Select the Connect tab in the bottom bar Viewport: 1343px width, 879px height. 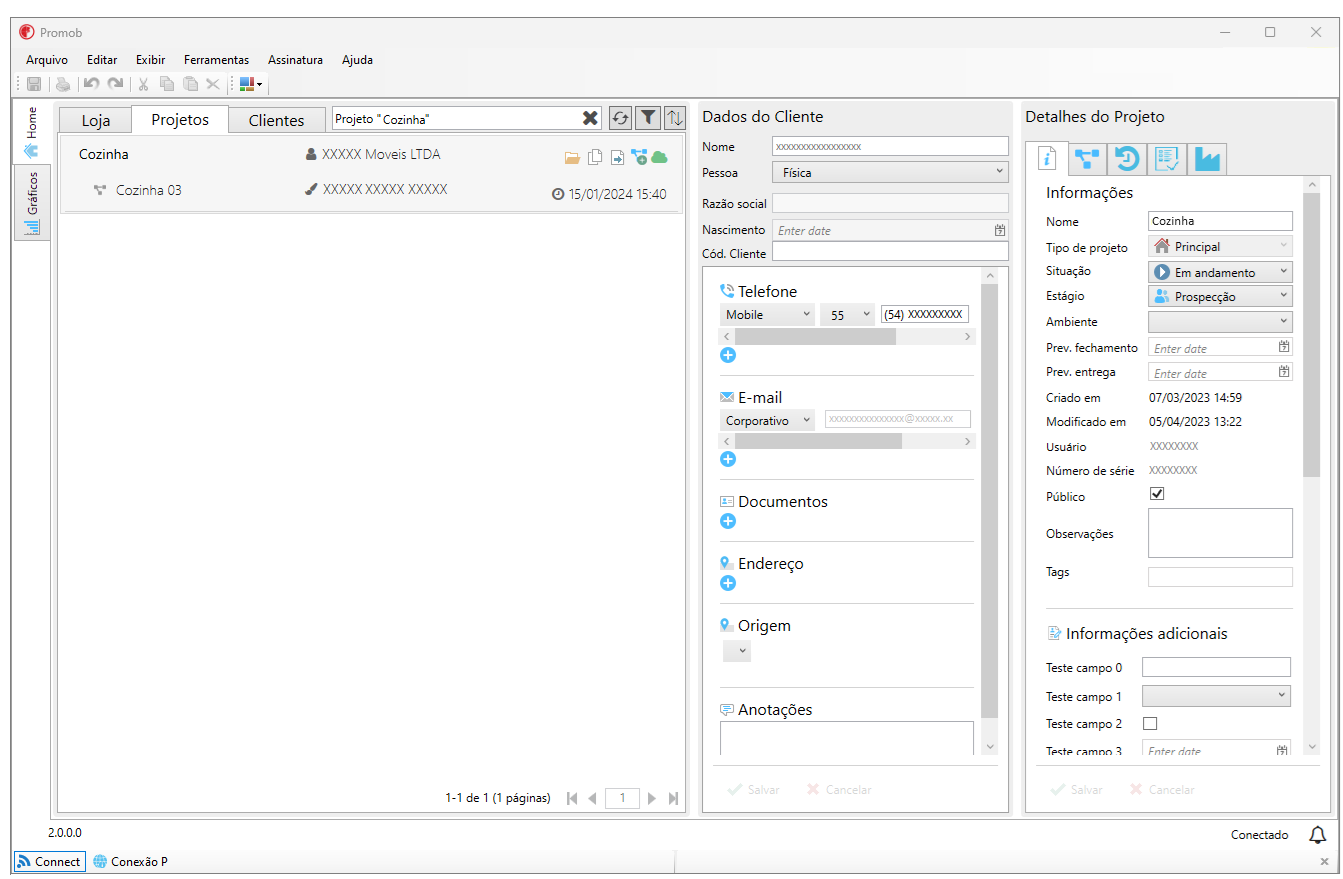pyautogui.click(x=49, y=861)
